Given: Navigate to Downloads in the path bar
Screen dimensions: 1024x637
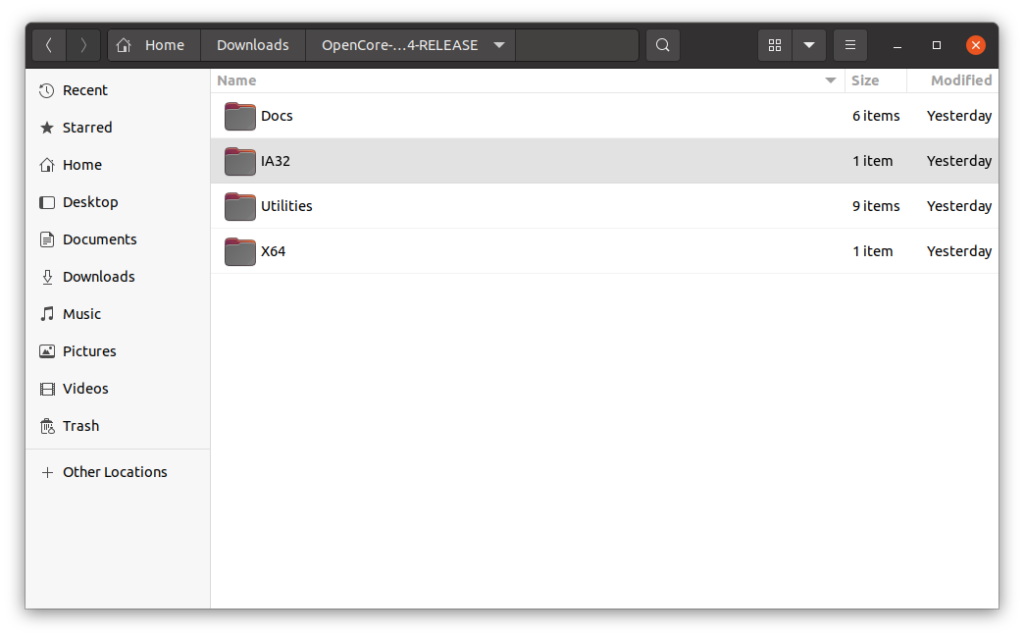Looking at the screenshot, I should pyautogui.click(x=253, y=45).
